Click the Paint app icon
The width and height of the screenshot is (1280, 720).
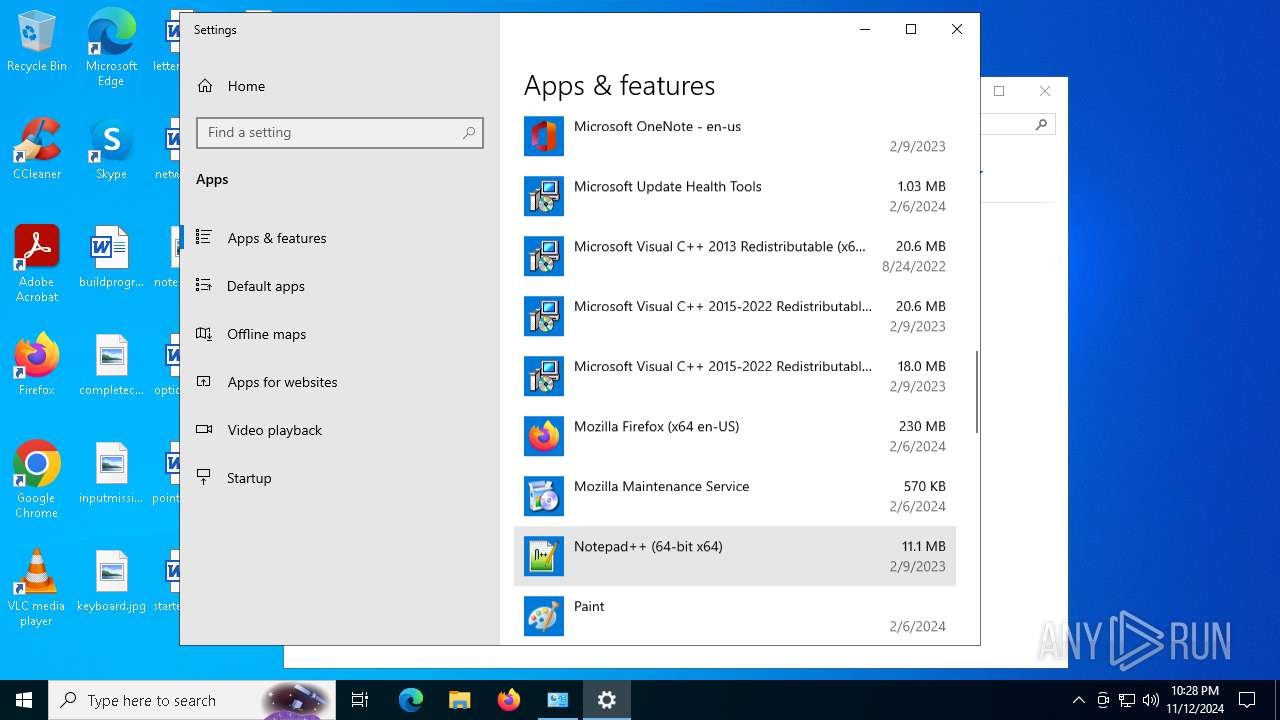[544, 616]
